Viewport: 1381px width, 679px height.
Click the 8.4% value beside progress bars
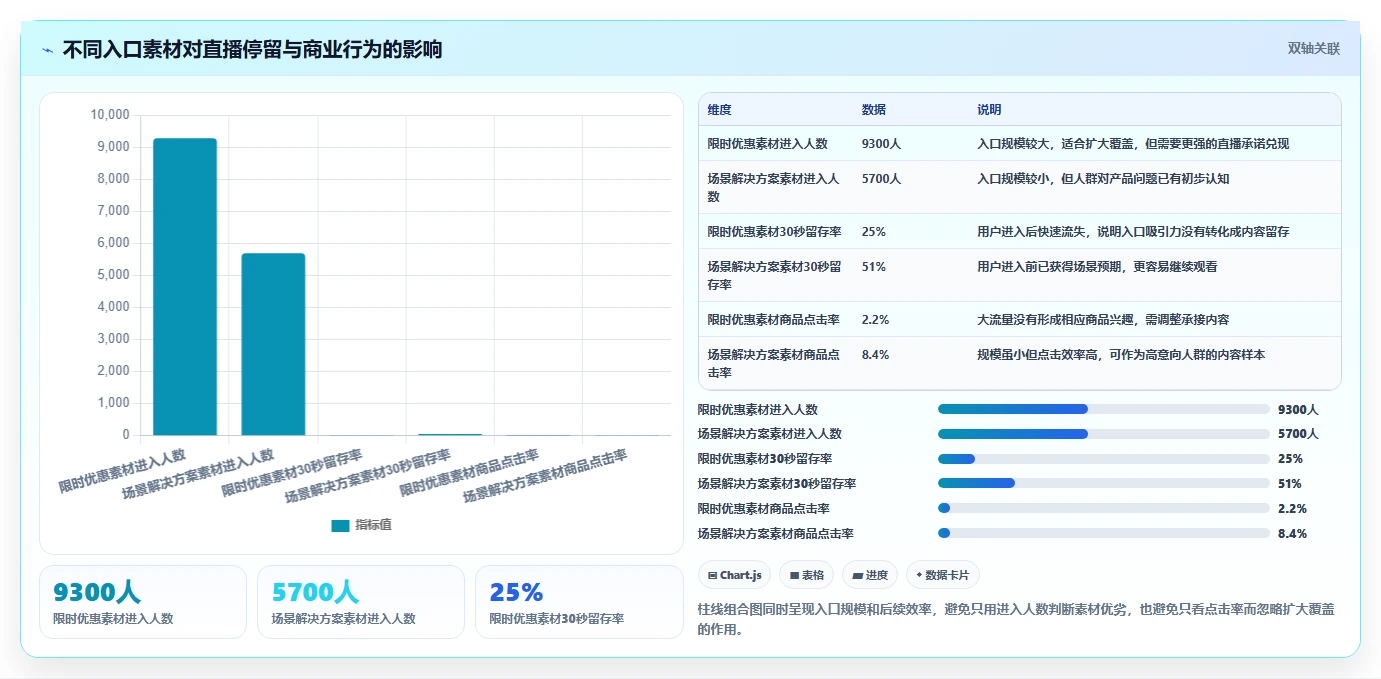1292,533
